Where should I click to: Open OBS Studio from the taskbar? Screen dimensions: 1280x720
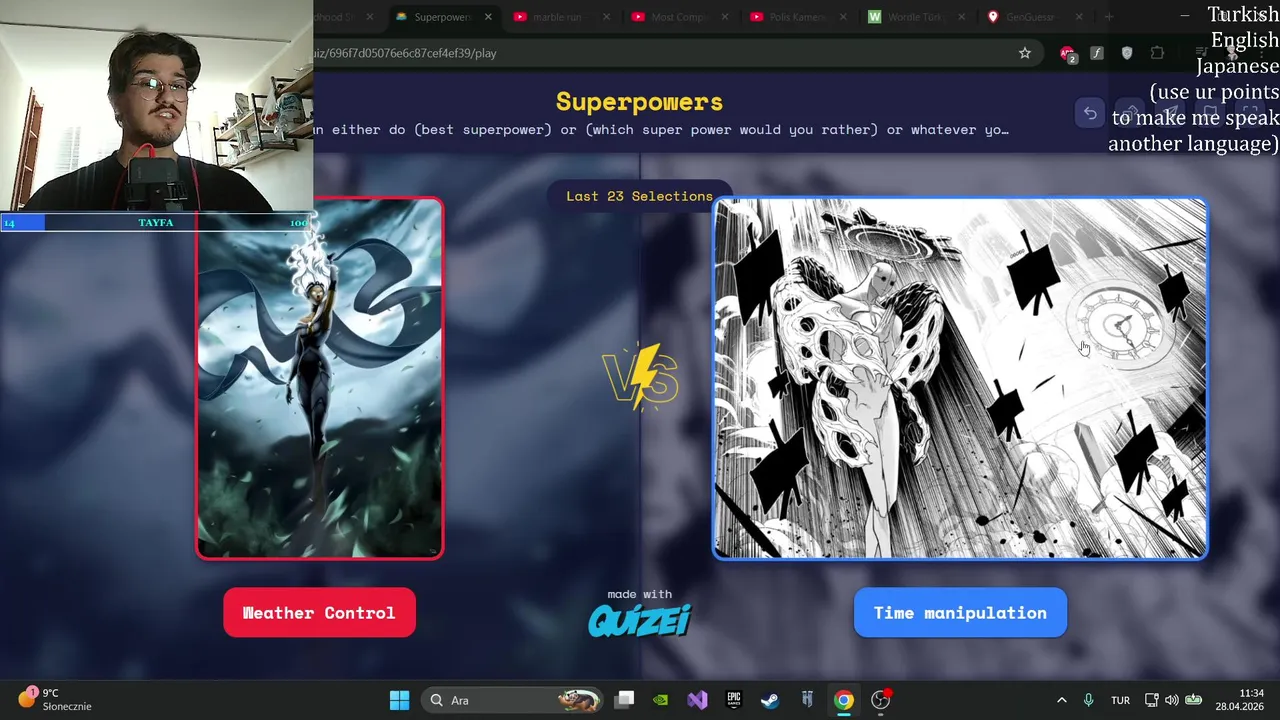tap(881, 700)
